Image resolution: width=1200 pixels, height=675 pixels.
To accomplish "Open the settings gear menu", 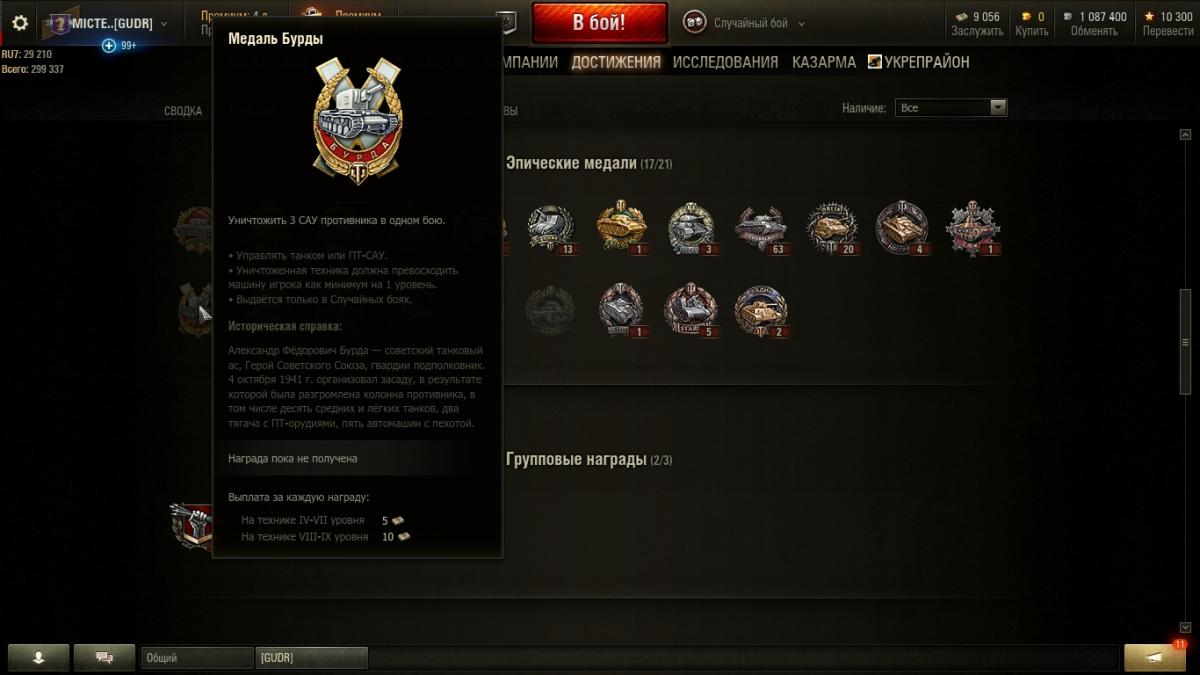I will coord(20,22).
